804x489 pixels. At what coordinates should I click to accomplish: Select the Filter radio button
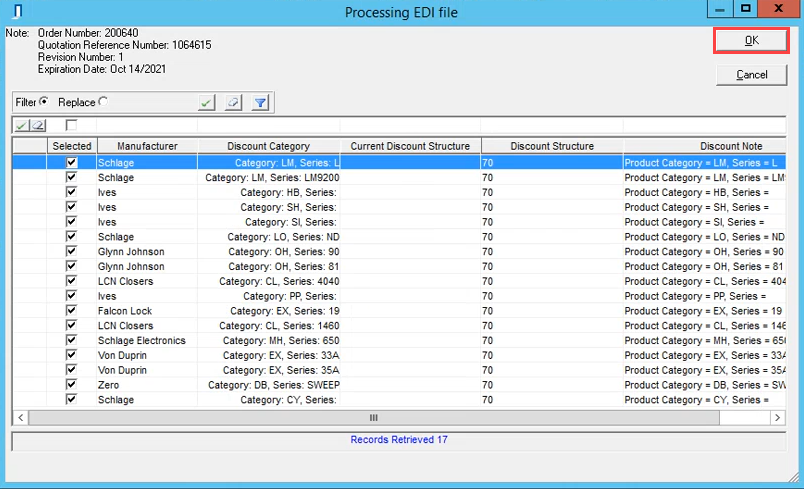click(44, 101)
